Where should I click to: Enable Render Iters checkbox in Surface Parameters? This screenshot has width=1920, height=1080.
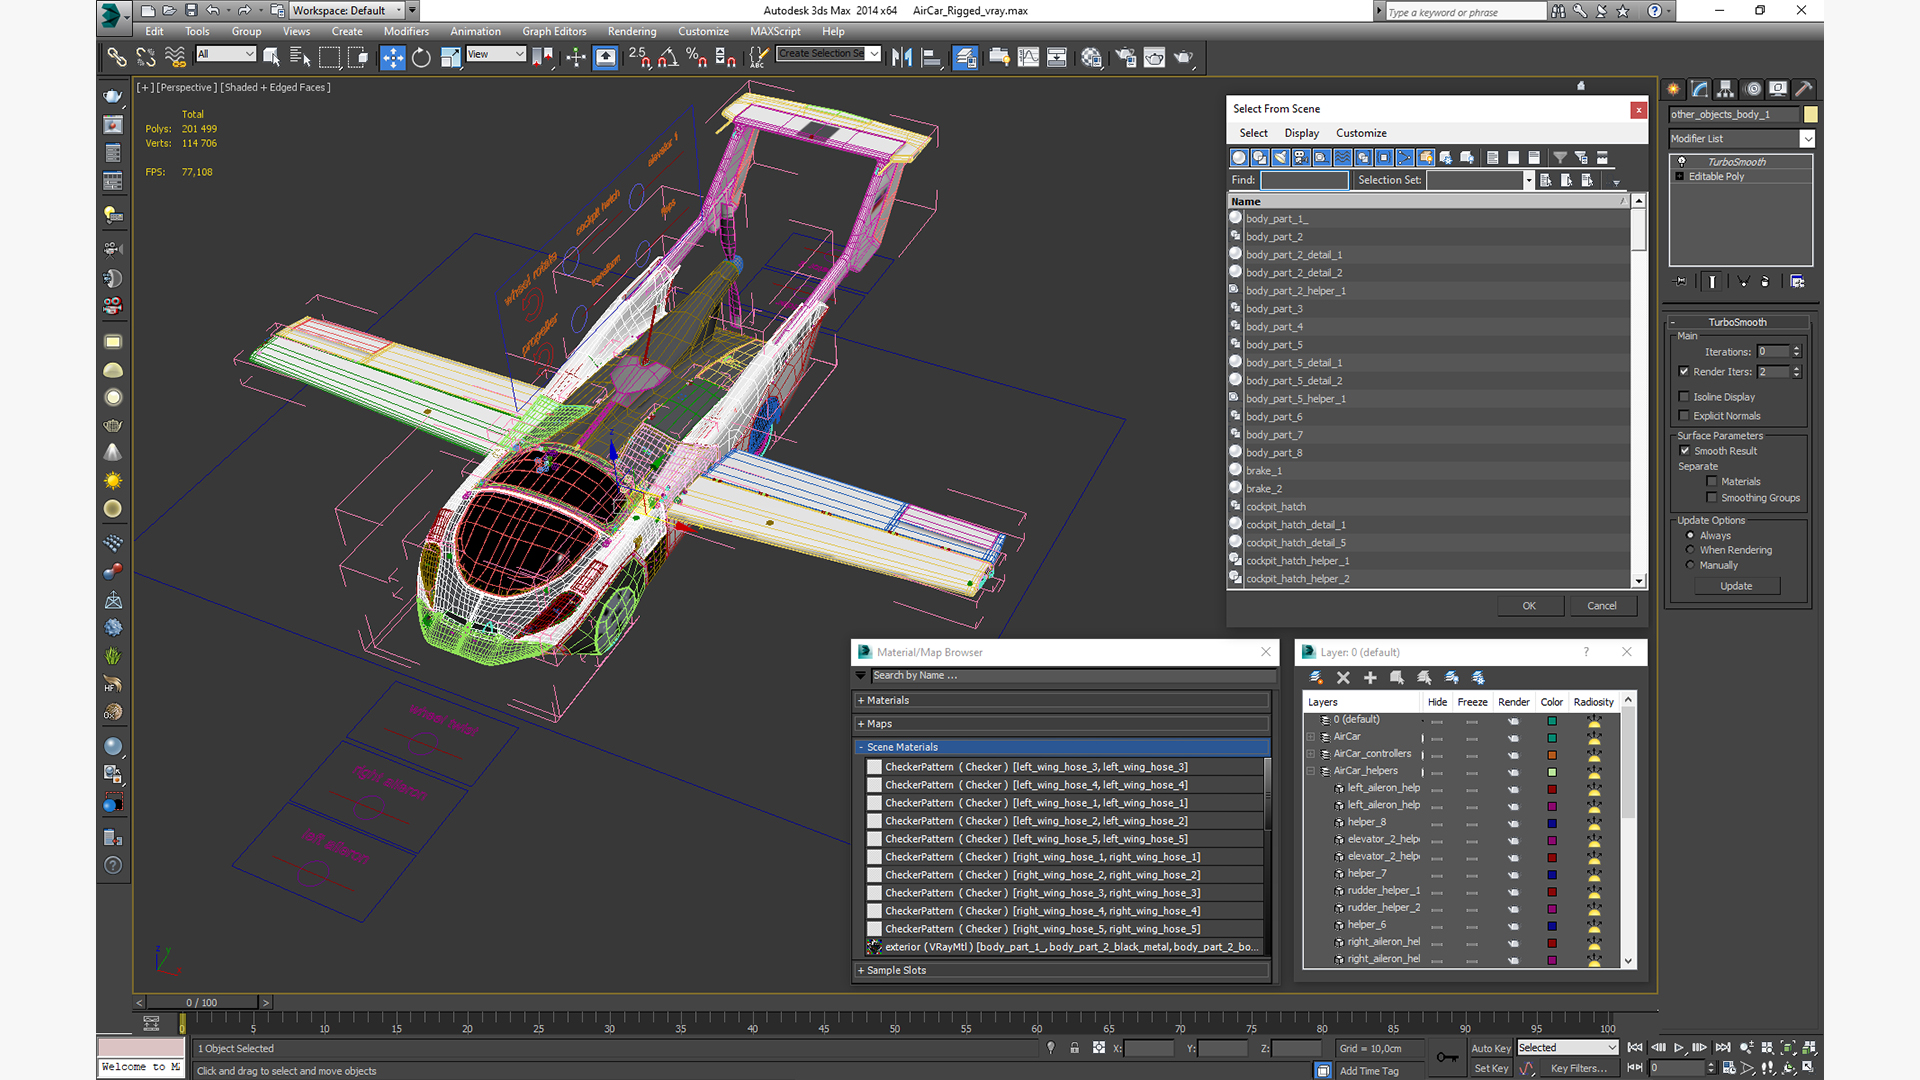coord(1687,371)
